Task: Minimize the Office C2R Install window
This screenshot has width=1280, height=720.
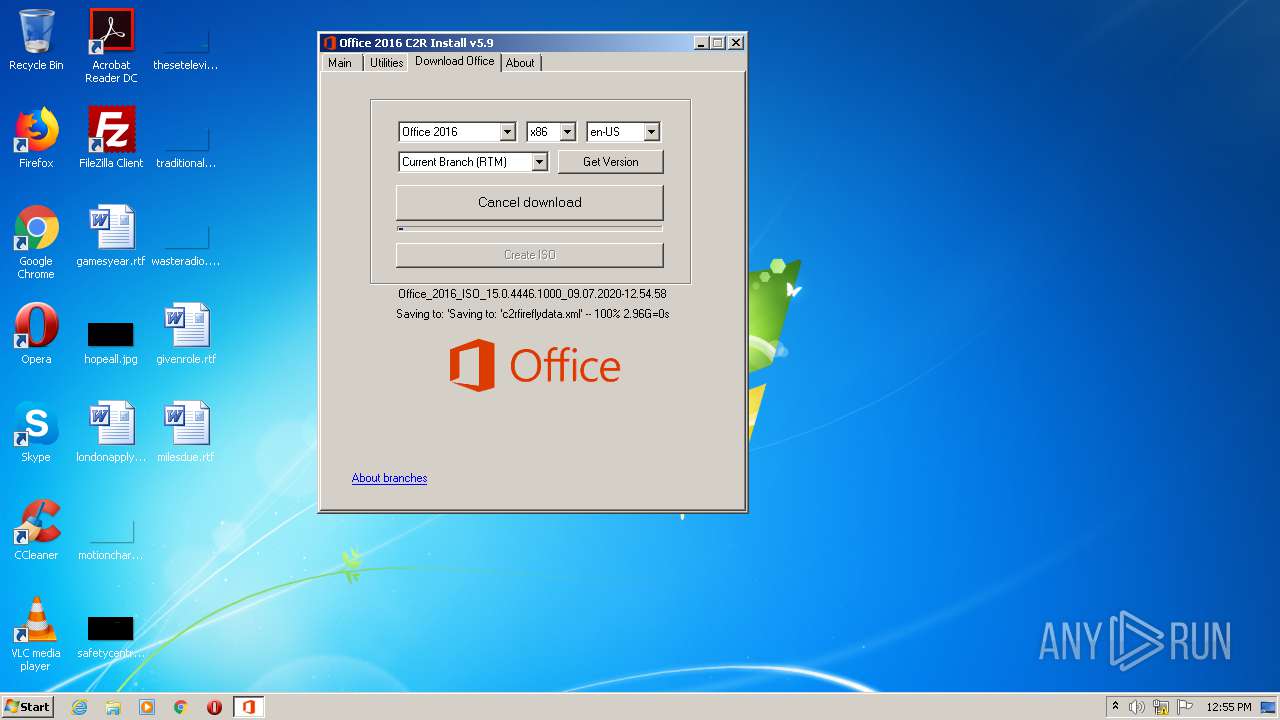Action: pos(701,43)
